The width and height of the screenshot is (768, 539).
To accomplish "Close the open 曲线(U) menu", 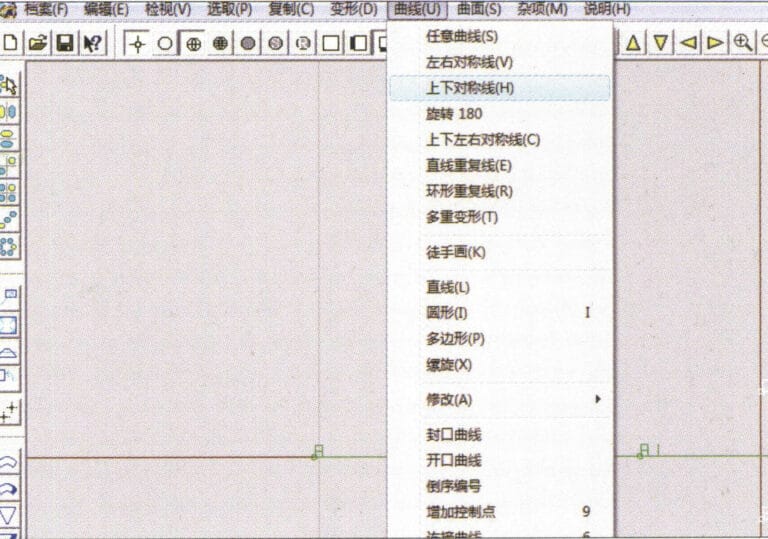I will pyautogui.click(x=417, y=9).
